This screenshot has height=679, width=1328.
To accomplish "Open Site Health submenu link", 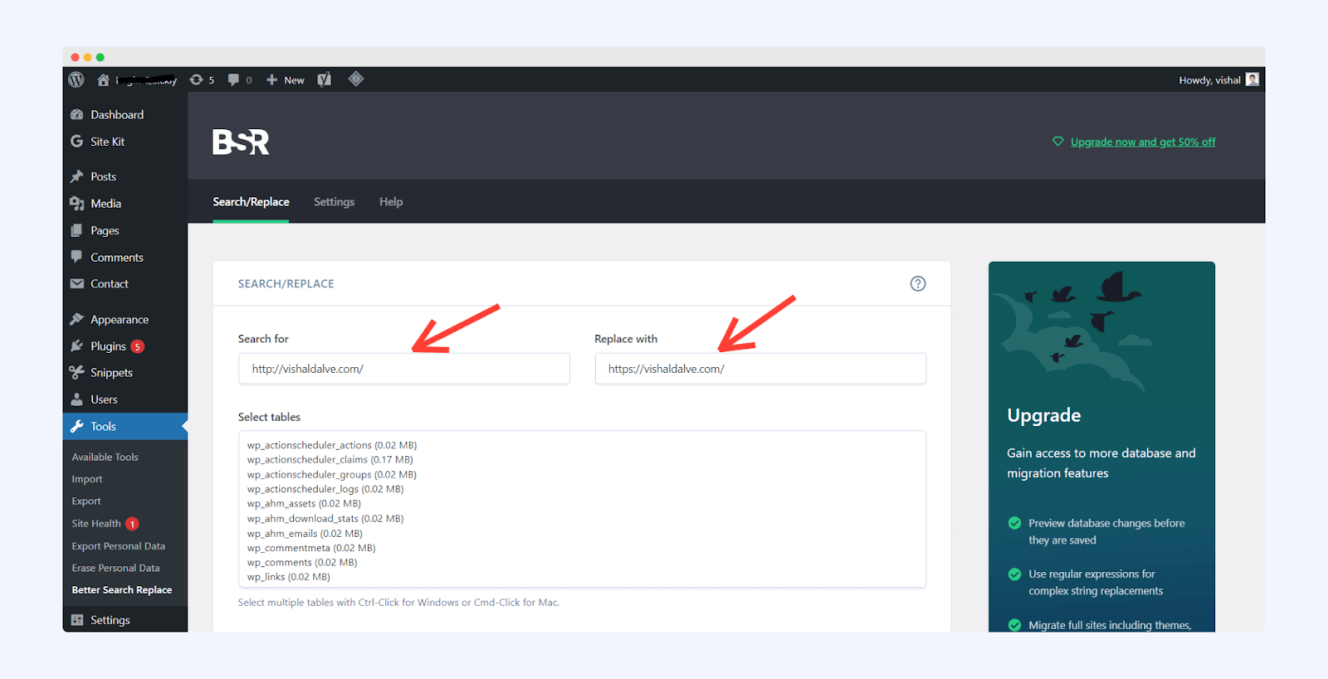I will [96, 524].
